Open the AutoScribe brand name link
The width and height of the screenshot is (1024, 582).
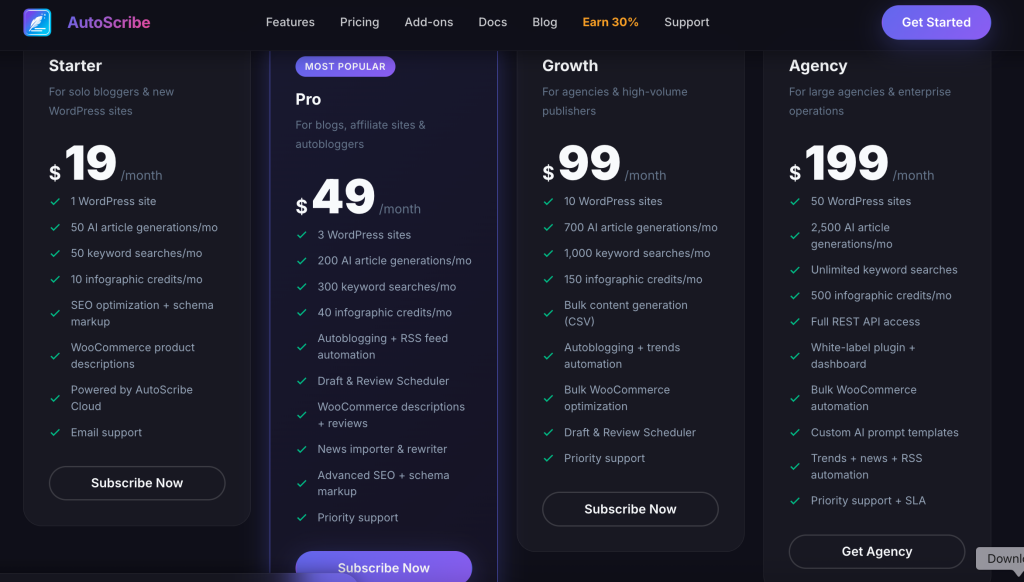[x=108, y=22]
